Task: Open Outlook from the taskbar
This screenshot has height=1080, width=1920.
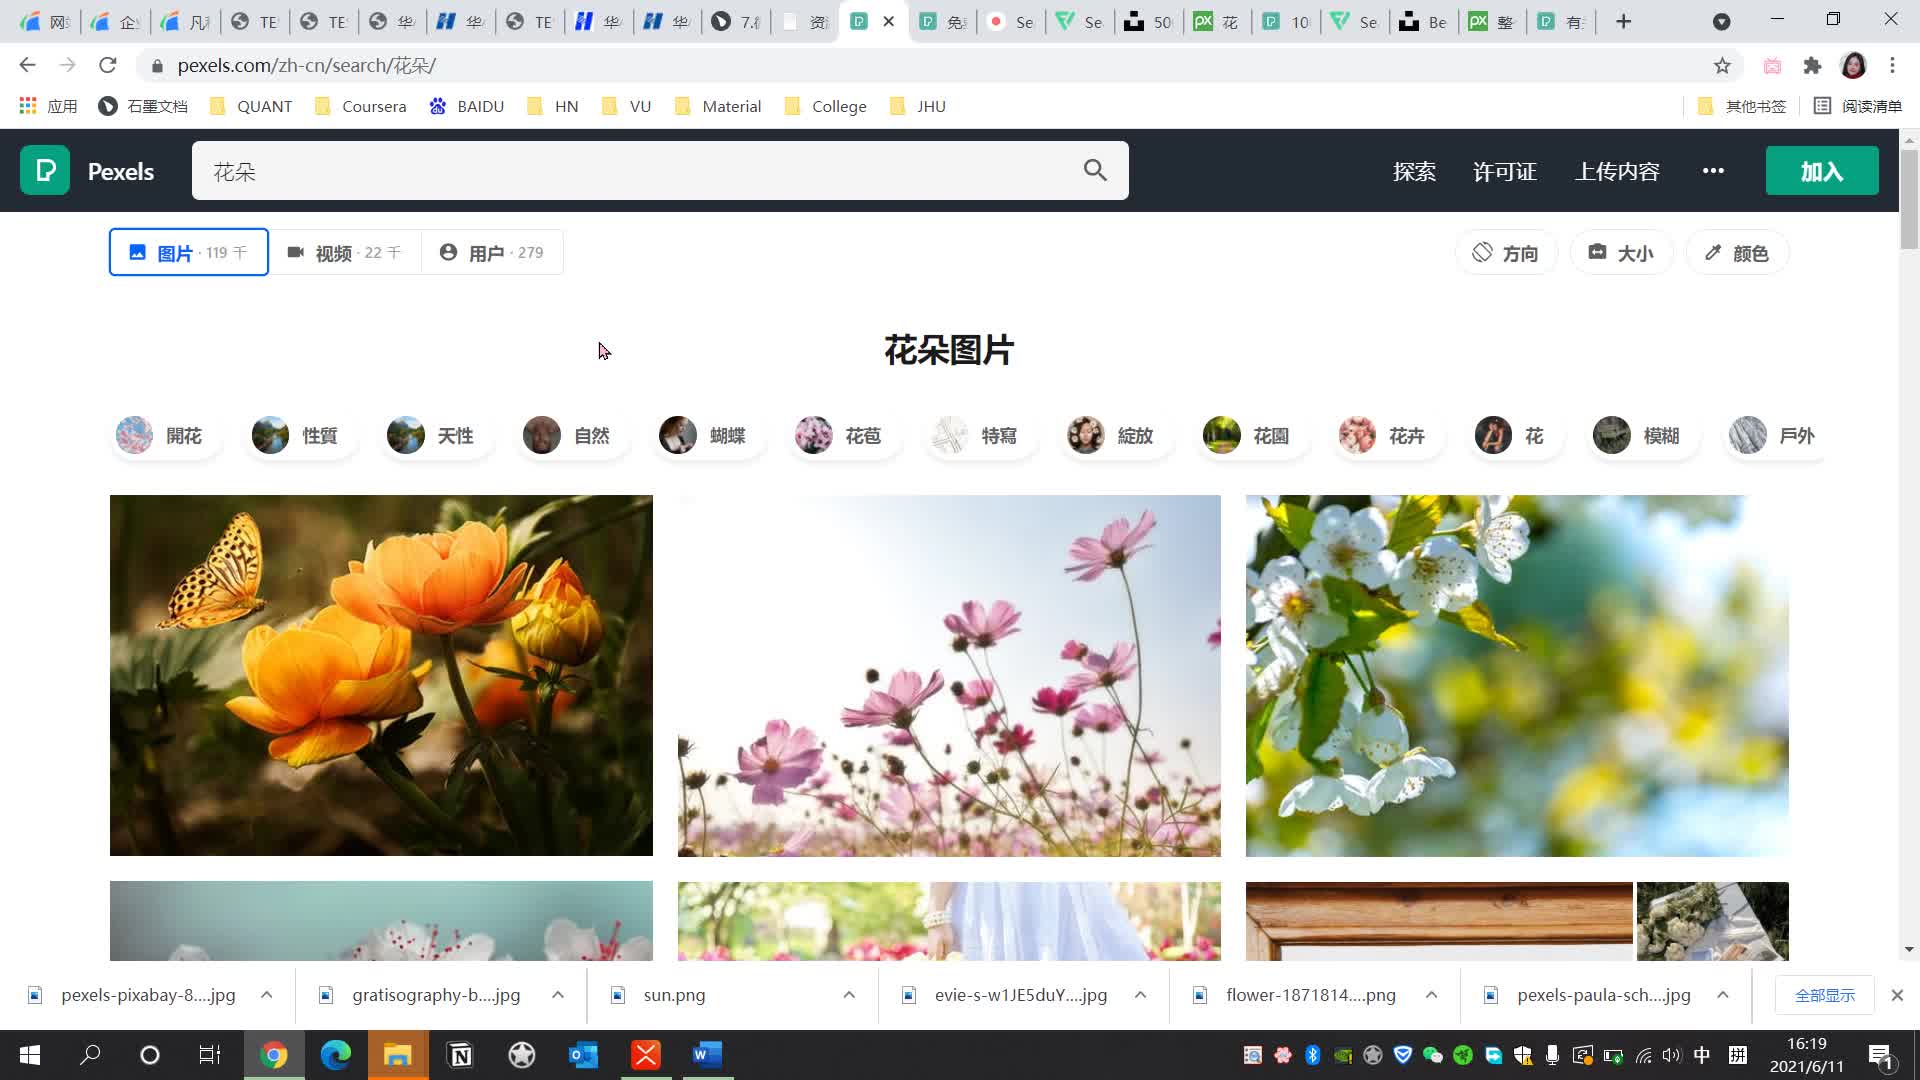Action: coord(584,1055)
